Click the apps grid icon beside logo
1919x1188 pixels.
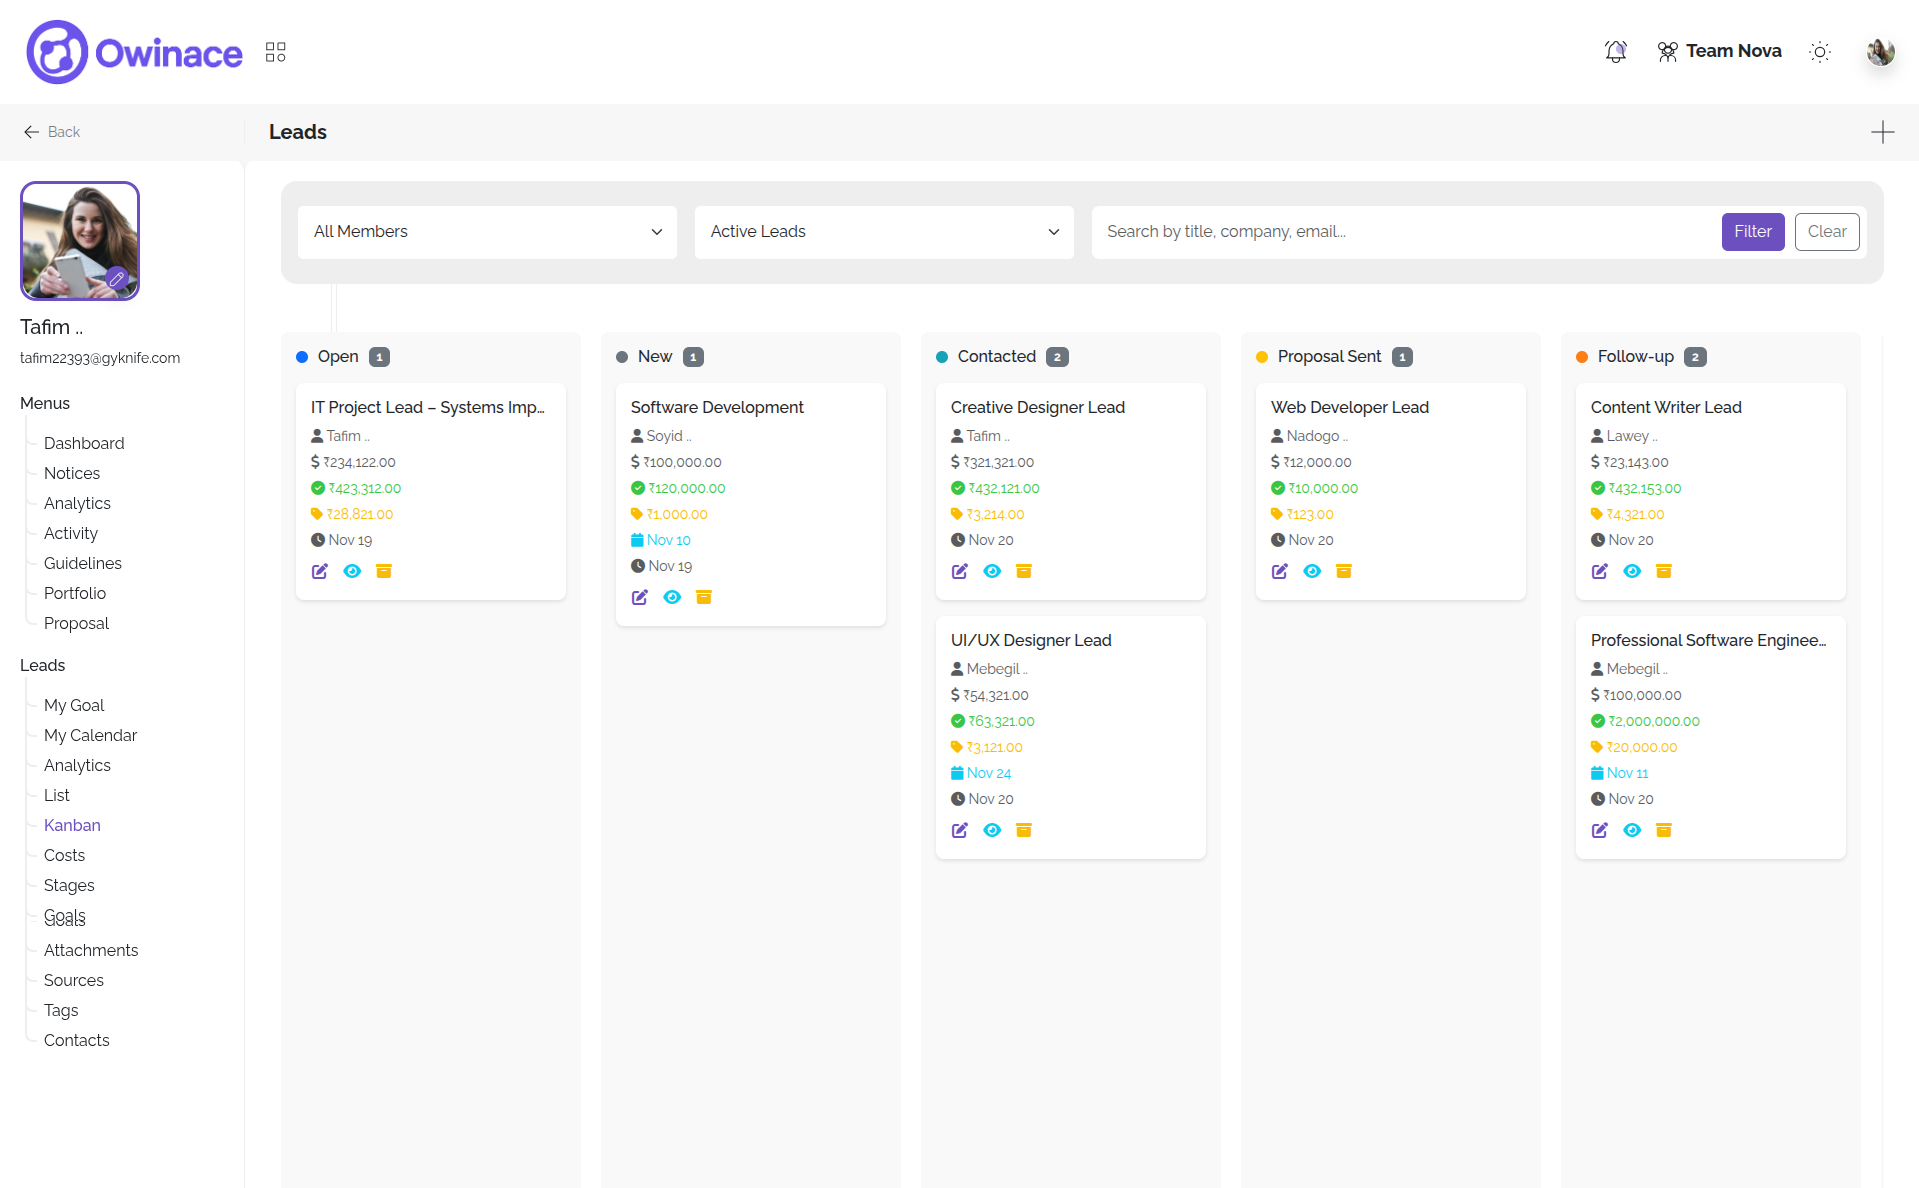276,52
